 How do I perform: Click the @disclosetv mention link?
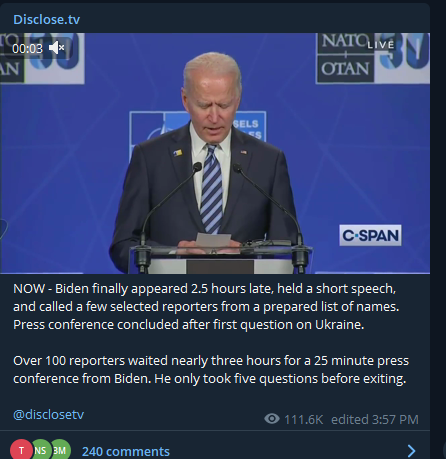pos(48,415)
